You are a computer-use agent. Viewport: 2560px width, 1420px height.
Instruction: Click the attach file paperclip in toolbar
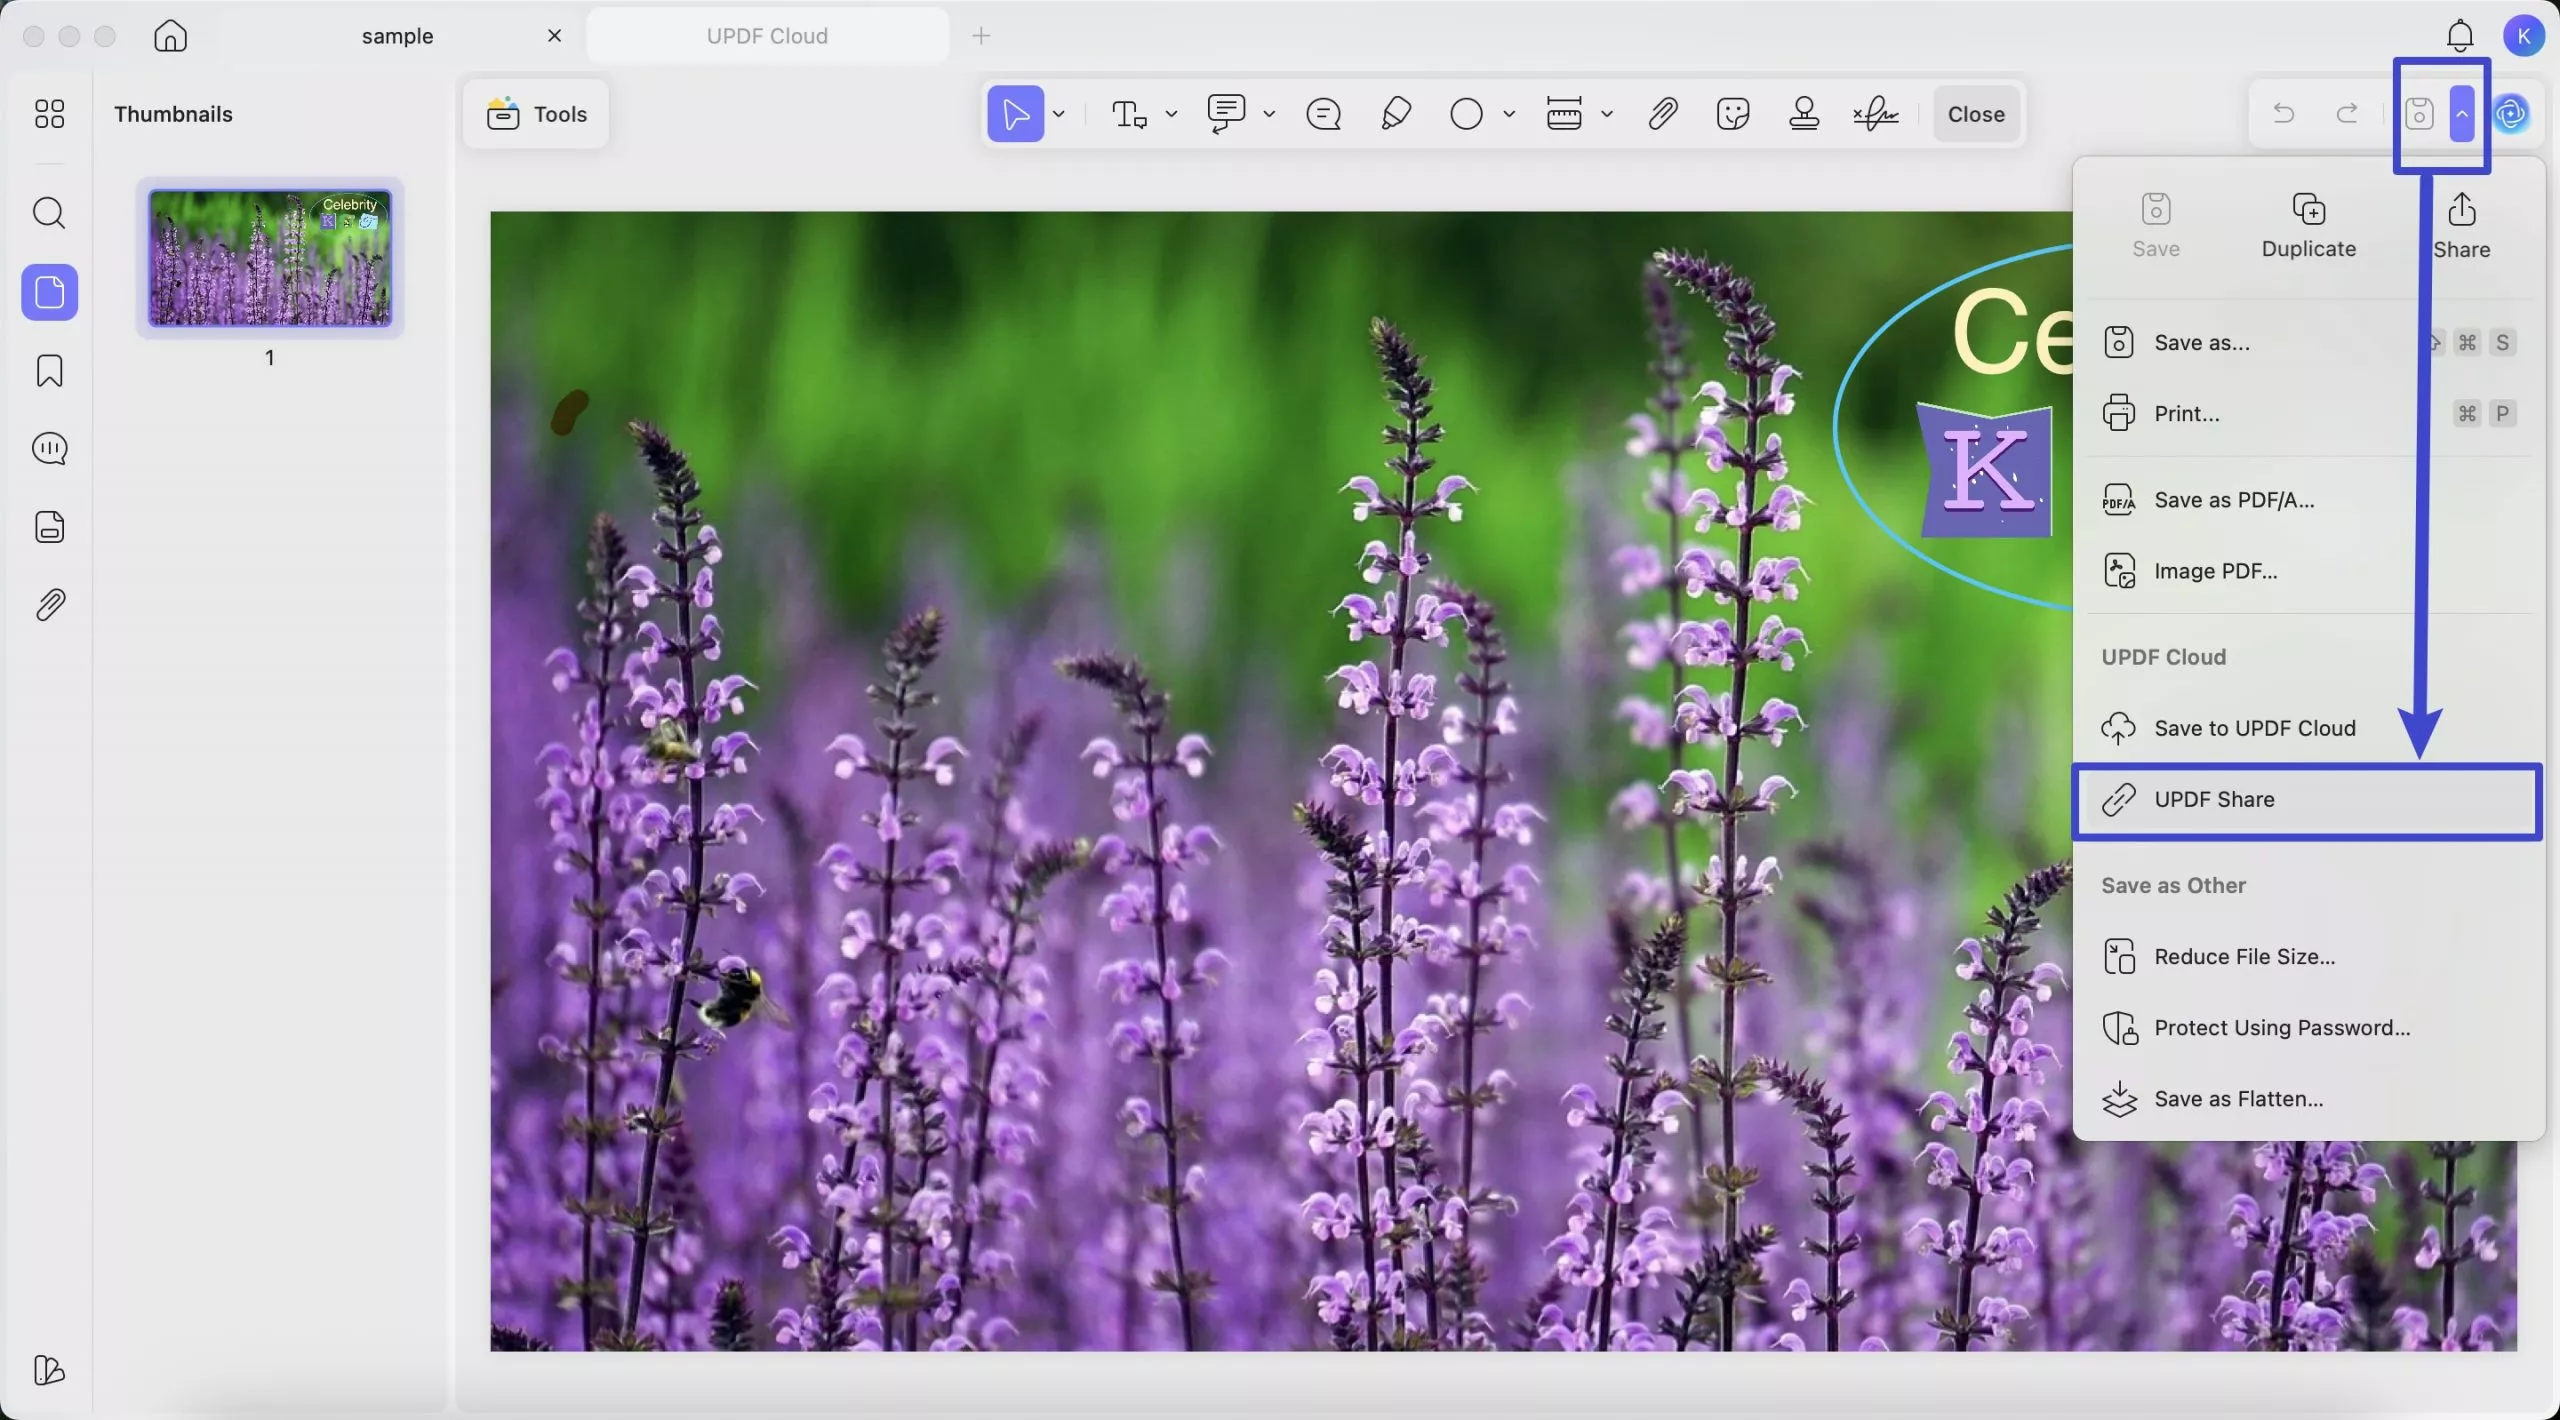tap(1662, 114)
